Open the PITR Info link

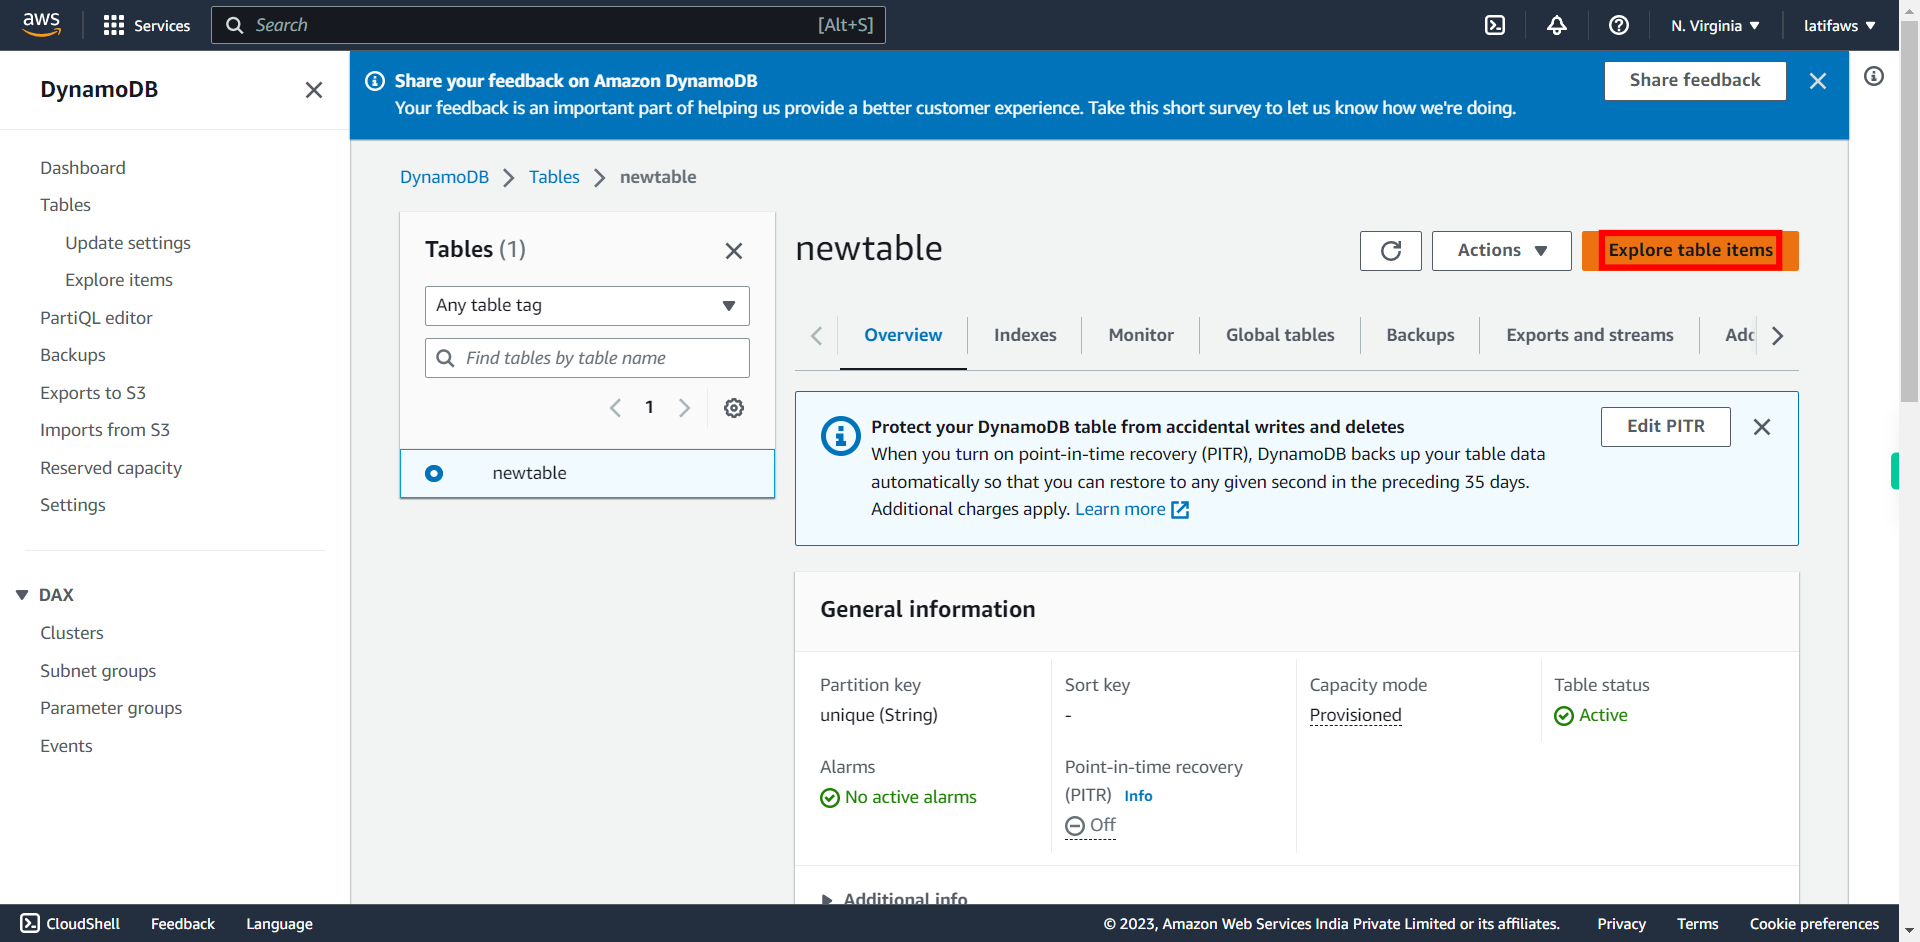[x=1138, y=796]
